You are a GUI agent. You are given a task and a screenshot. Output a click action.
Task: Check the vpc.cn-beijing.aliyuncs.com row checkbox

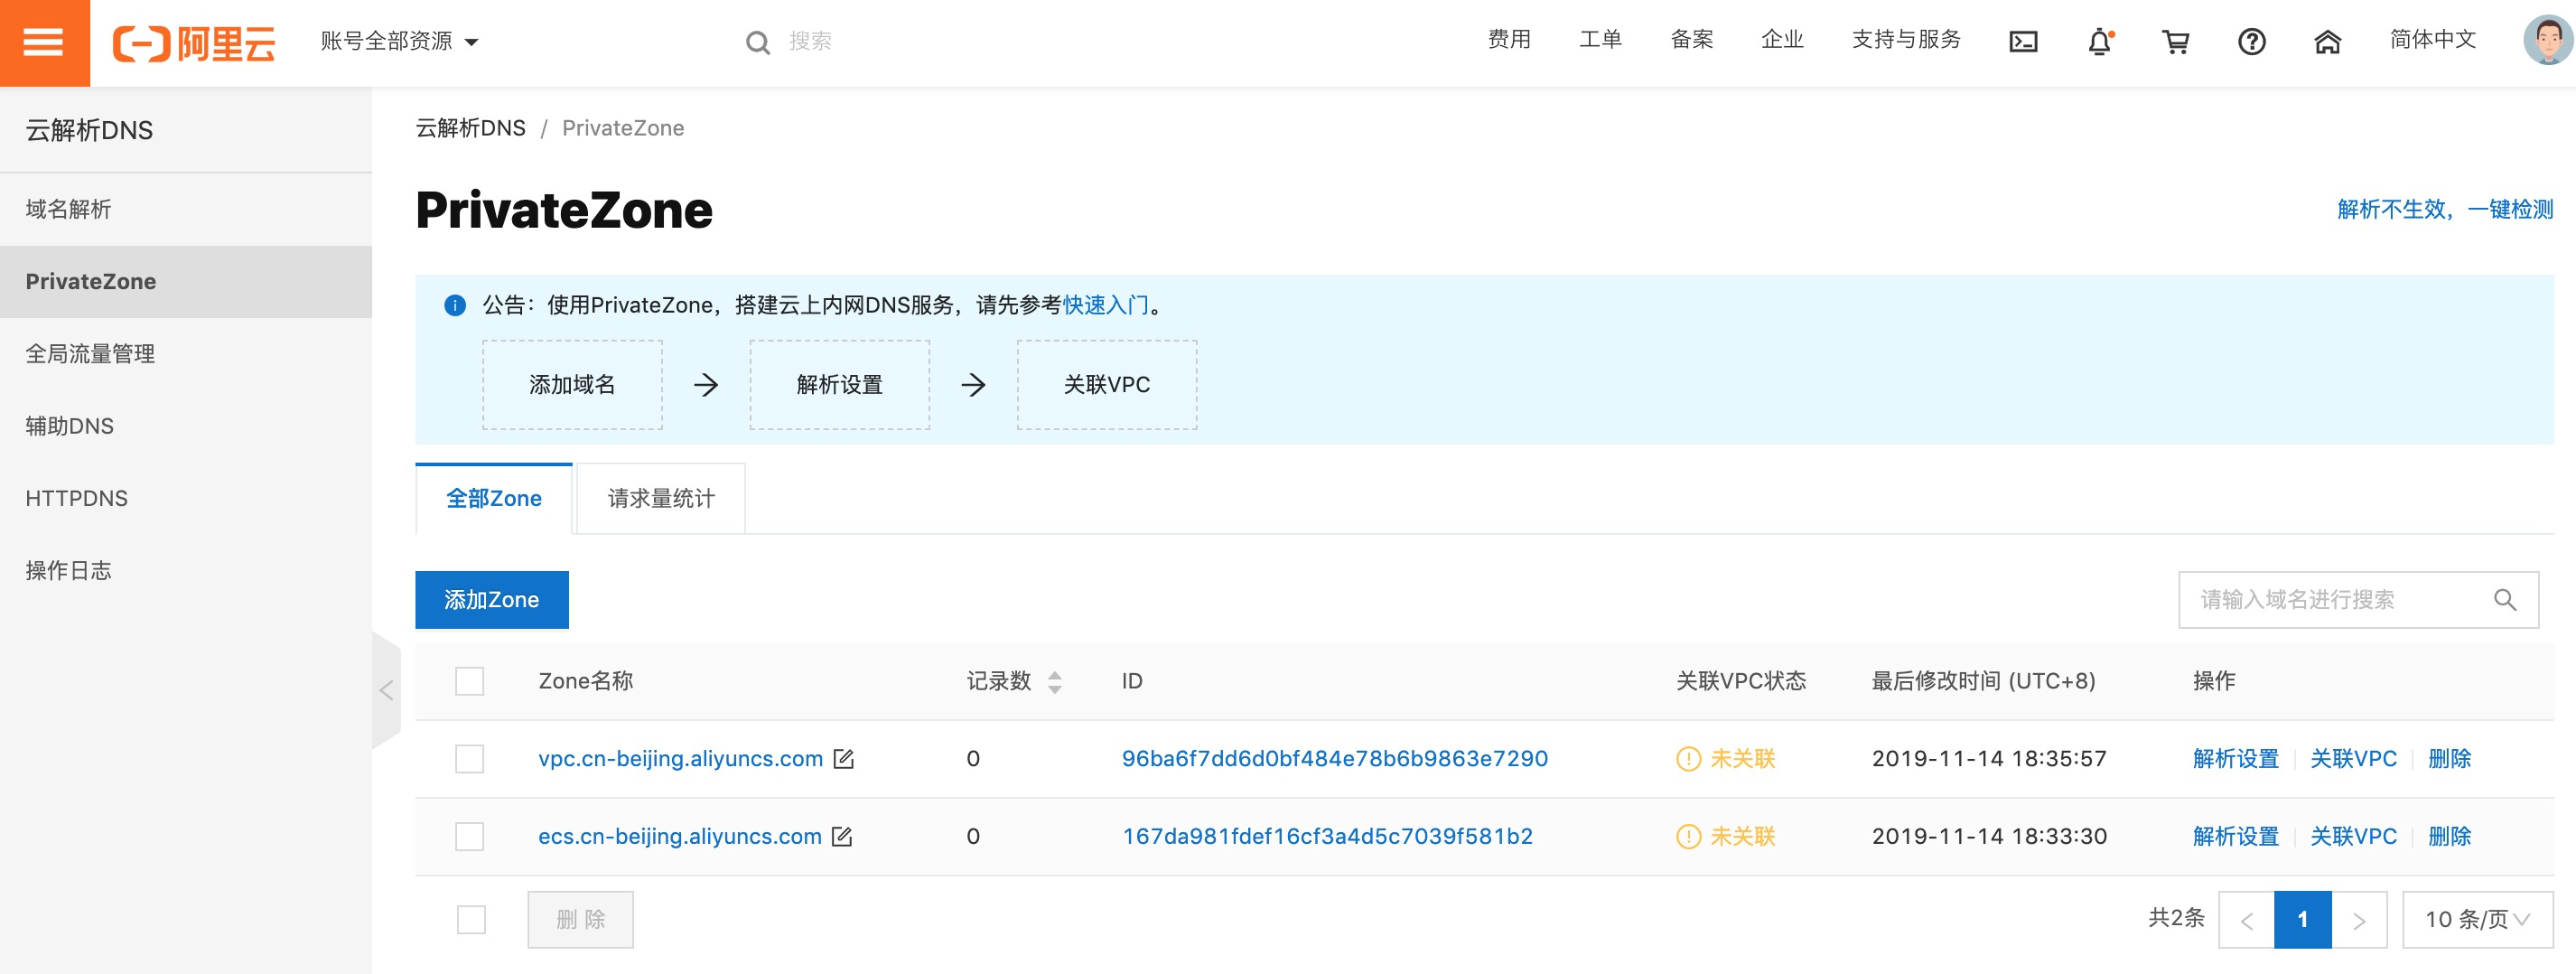(x=469, y=759)
